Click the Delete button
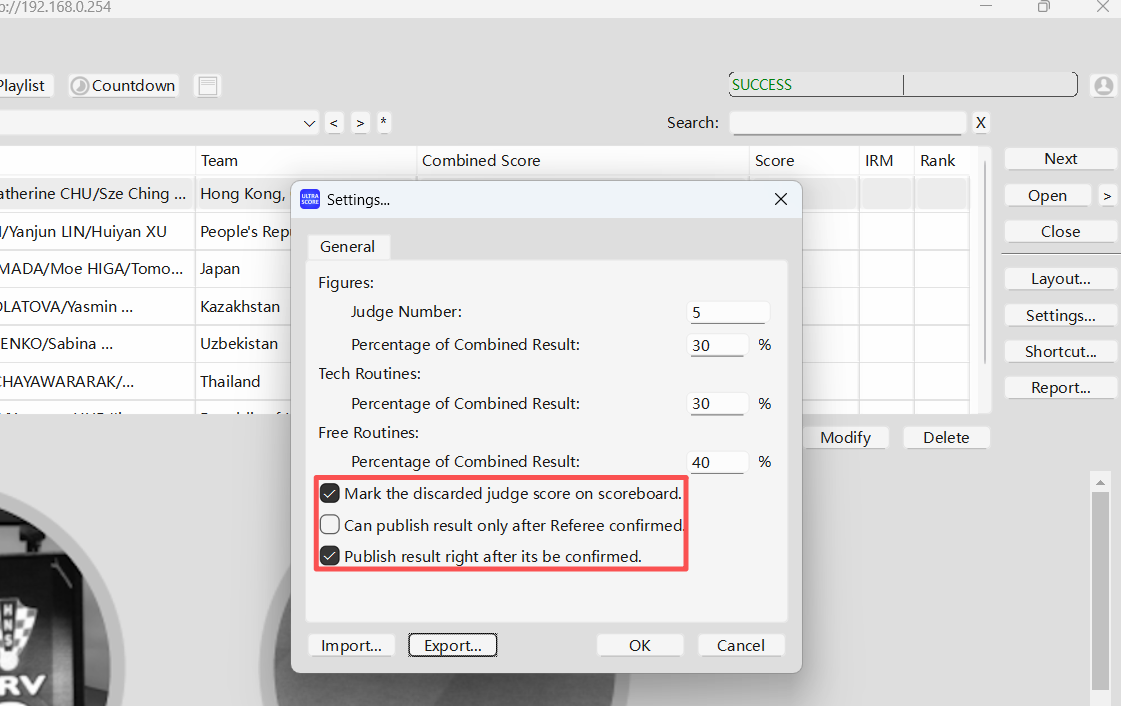 946,437
